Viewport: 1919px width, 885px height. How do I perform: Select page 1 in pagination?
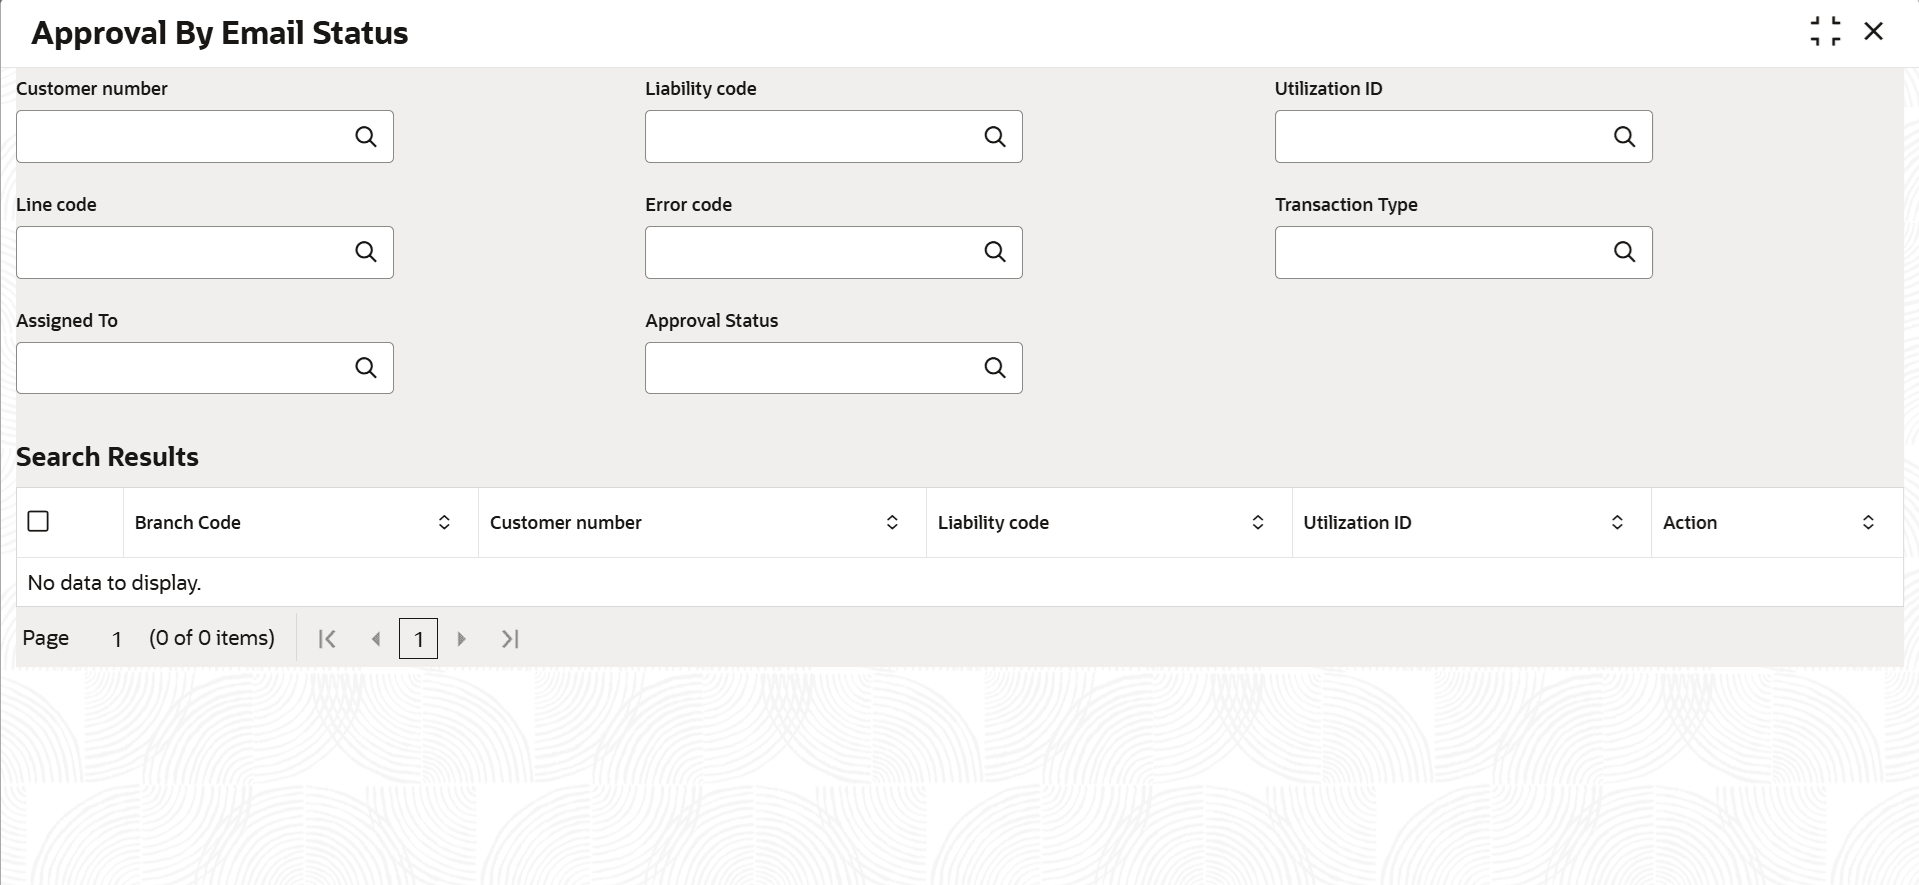point(418,638)
